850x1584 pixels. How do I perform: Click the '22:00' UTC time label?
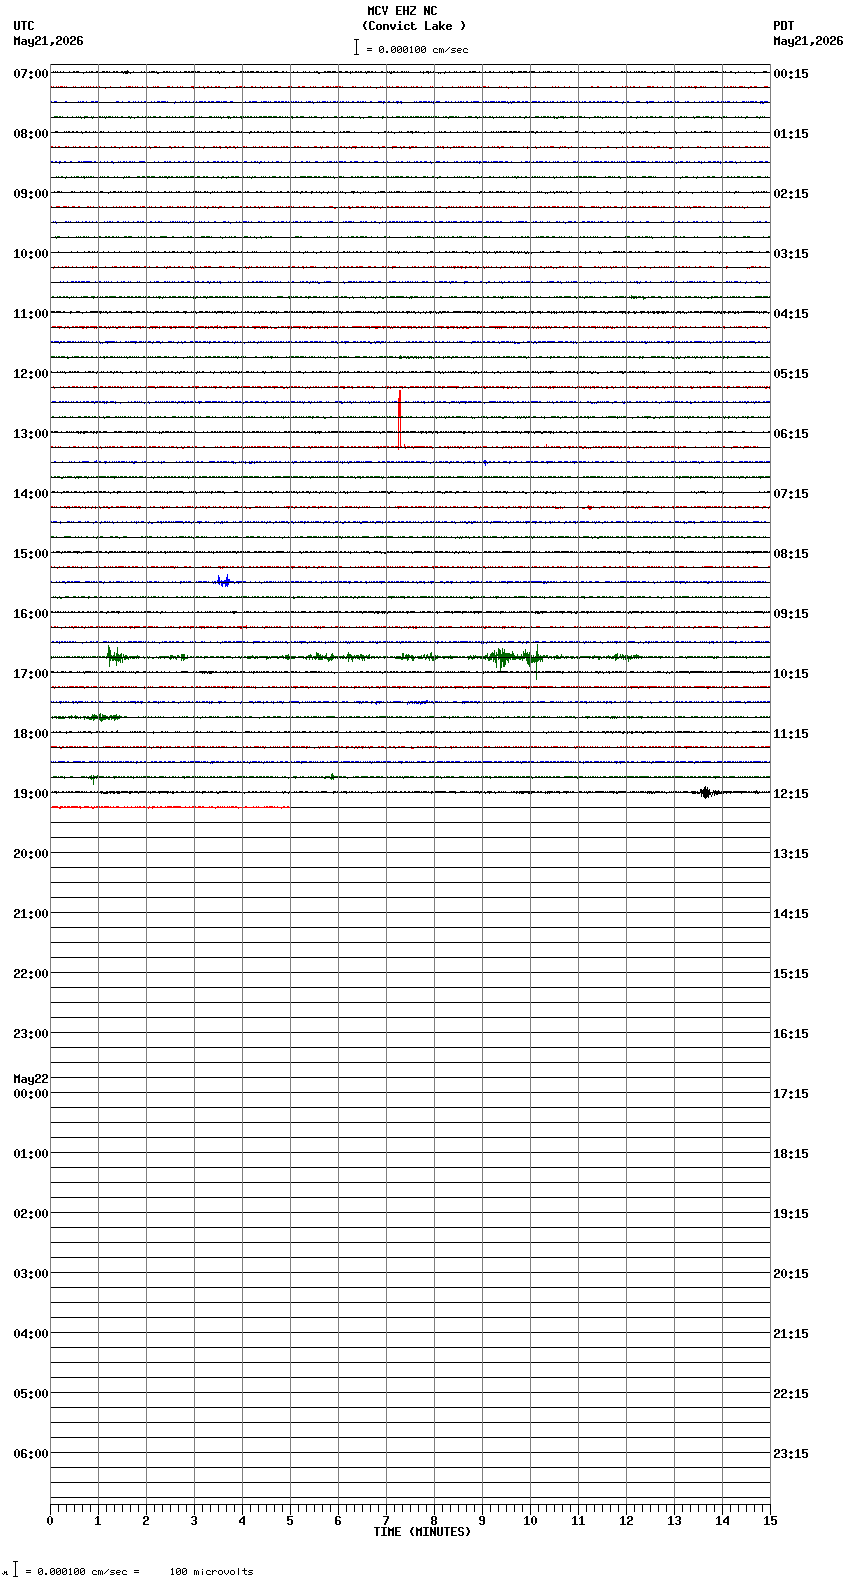pyautogui.click(x=31, y=974)
